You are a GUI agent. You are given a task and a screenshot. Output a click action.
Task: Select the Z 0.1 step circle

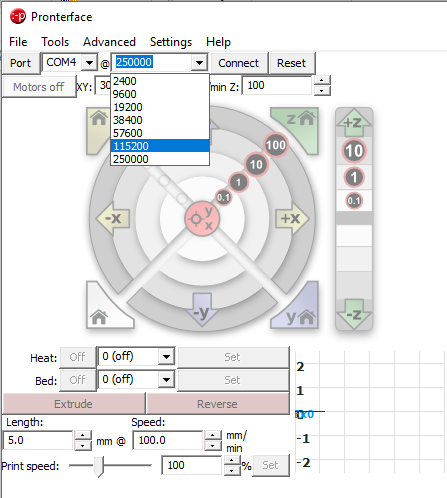354,201
